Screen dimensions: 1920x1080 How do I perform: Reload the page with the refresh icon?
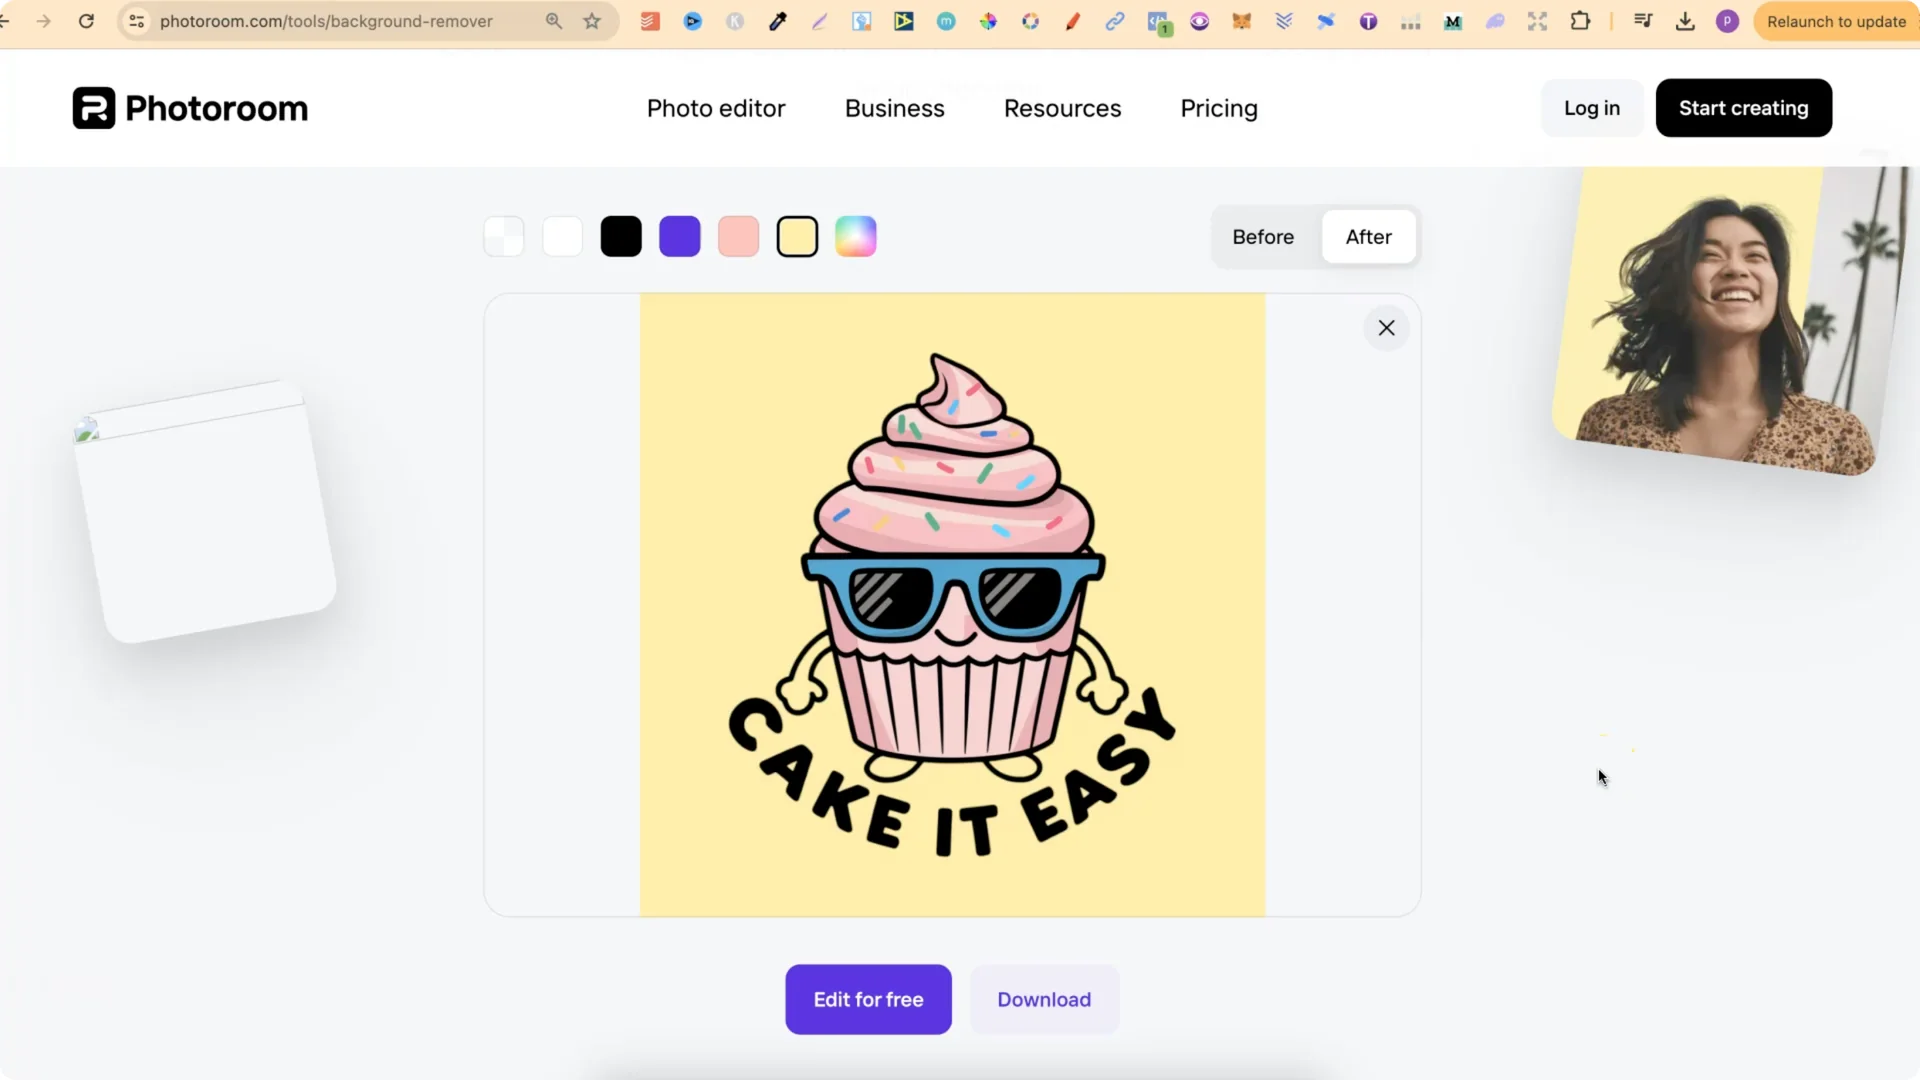tap(87, 21)
